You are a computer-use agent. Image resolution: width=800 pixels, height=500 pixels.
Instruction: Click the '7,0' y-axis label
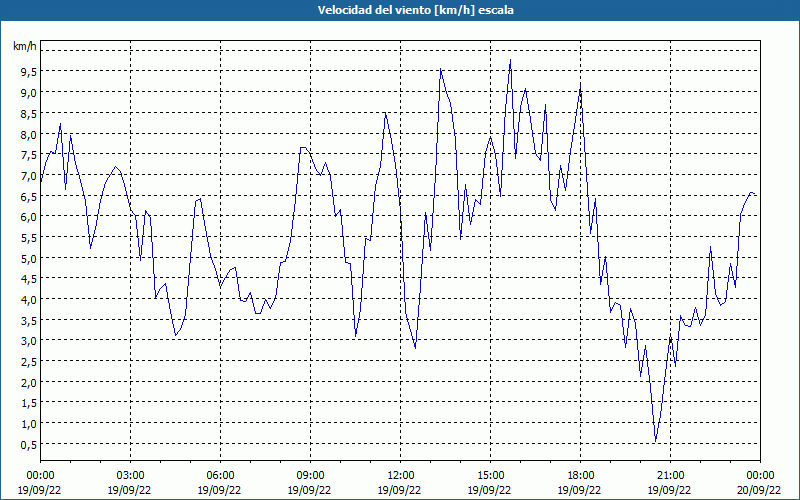[28, 176]
